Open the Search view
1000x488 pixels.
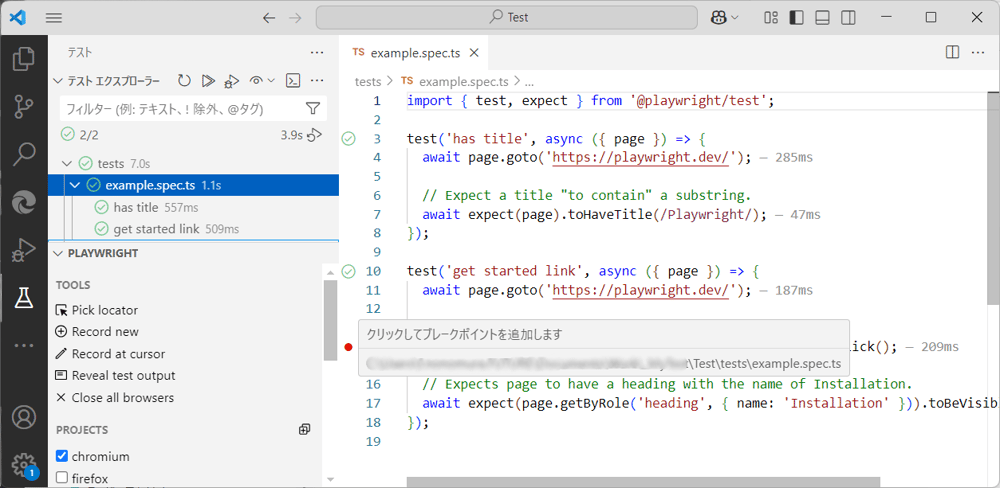coord(24,154)
